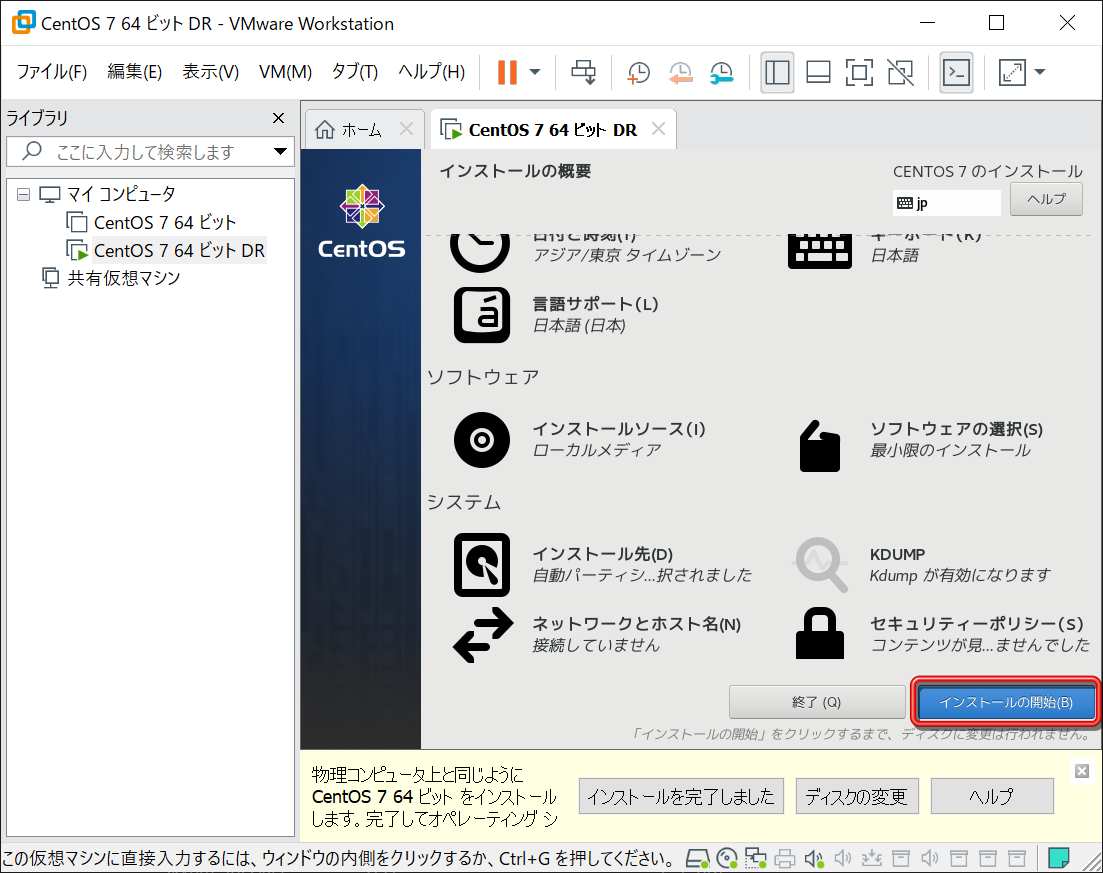Click the jp keyboard layout indicator
This screenshot has height=873, width=1103.
click(x=947, y=203)
